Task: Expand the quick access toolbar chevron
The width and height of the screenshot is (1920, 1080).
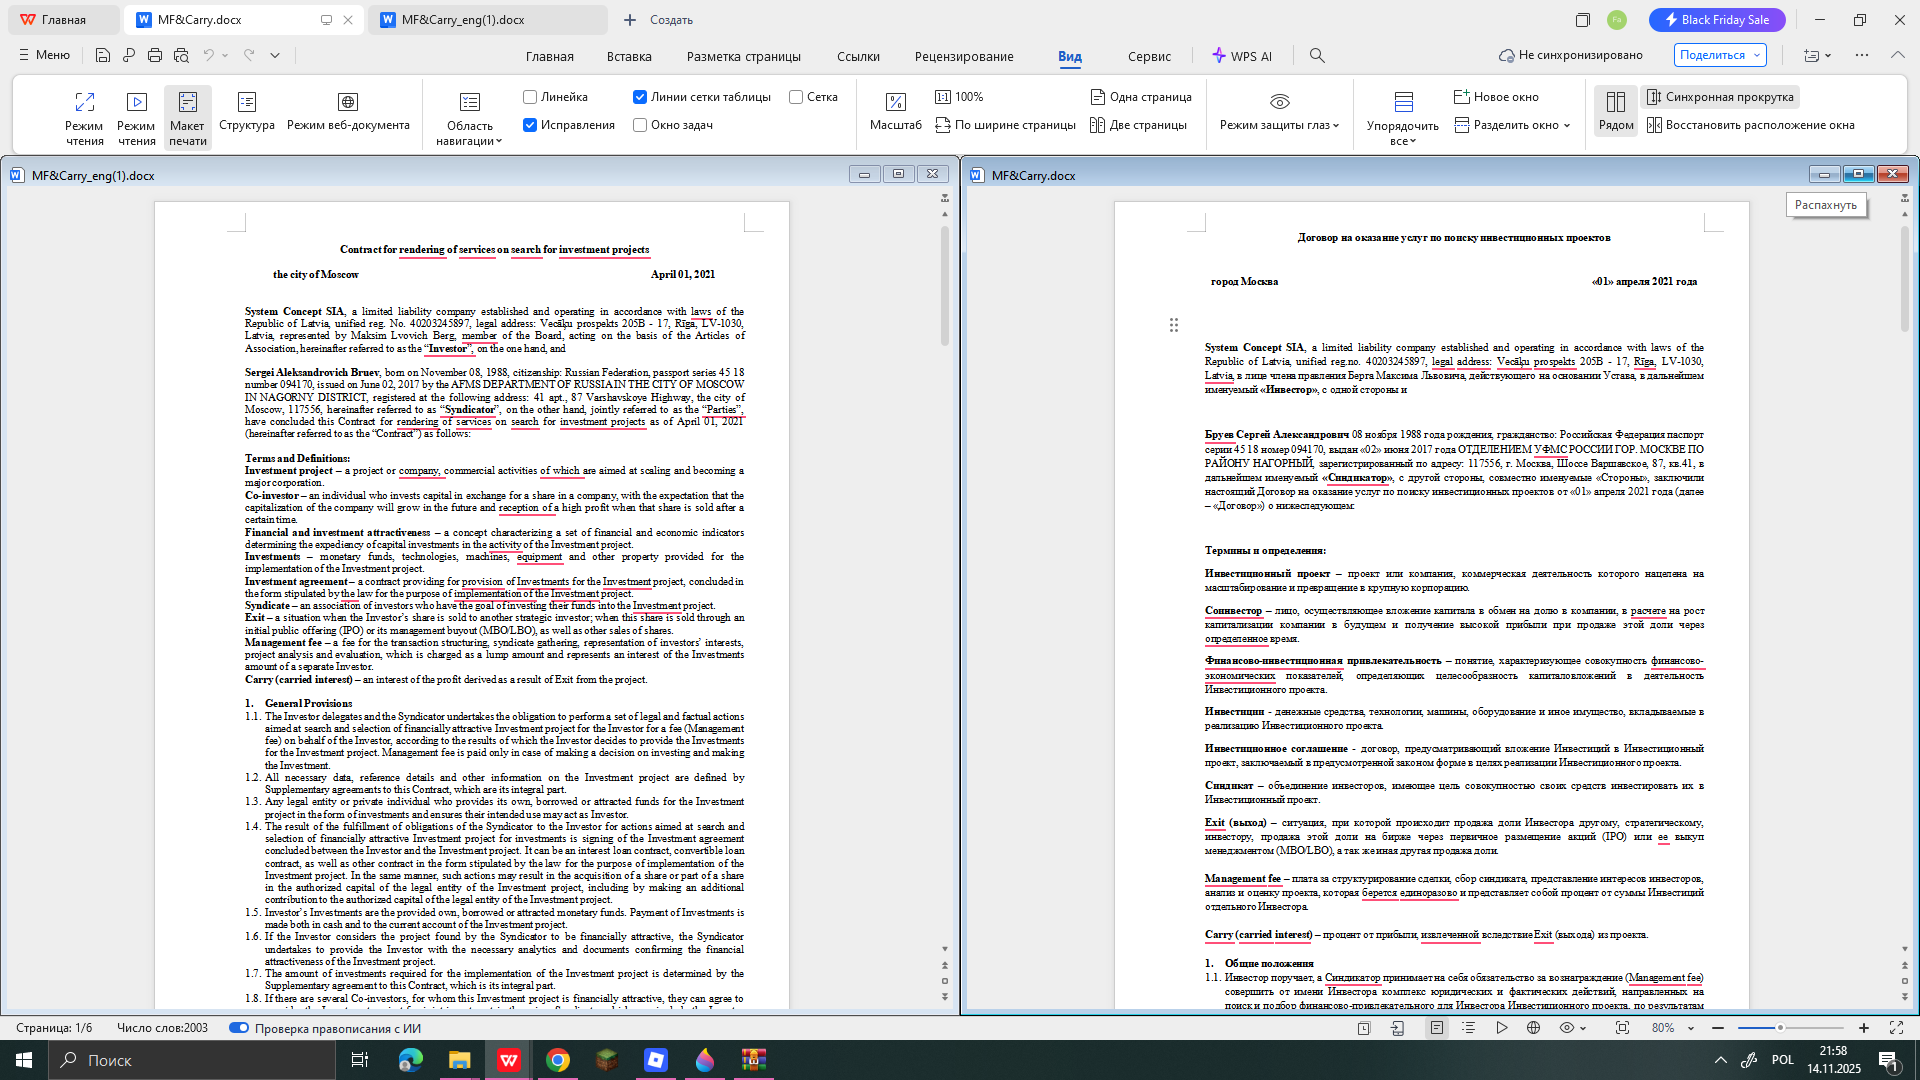Action: 275,56
